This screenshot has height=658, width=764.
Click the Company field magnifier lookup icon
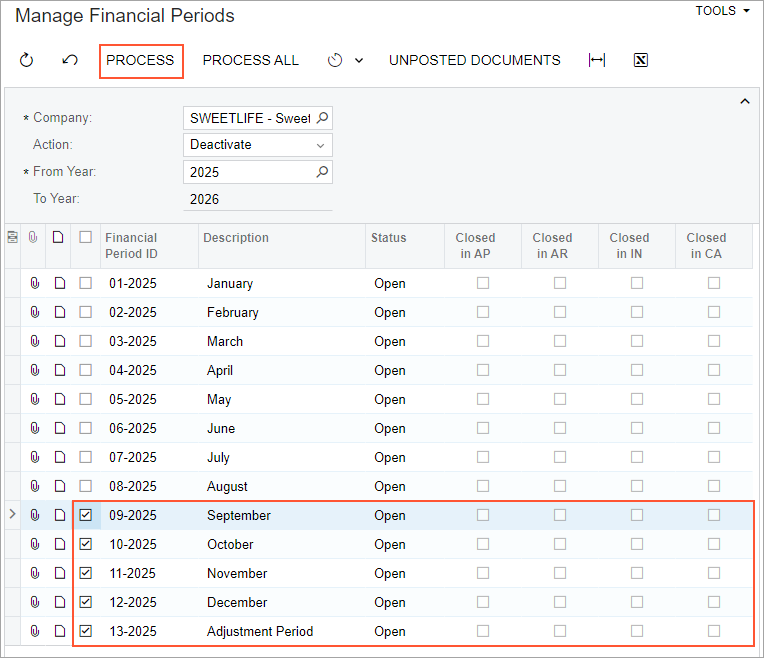(x=322, y=118)
